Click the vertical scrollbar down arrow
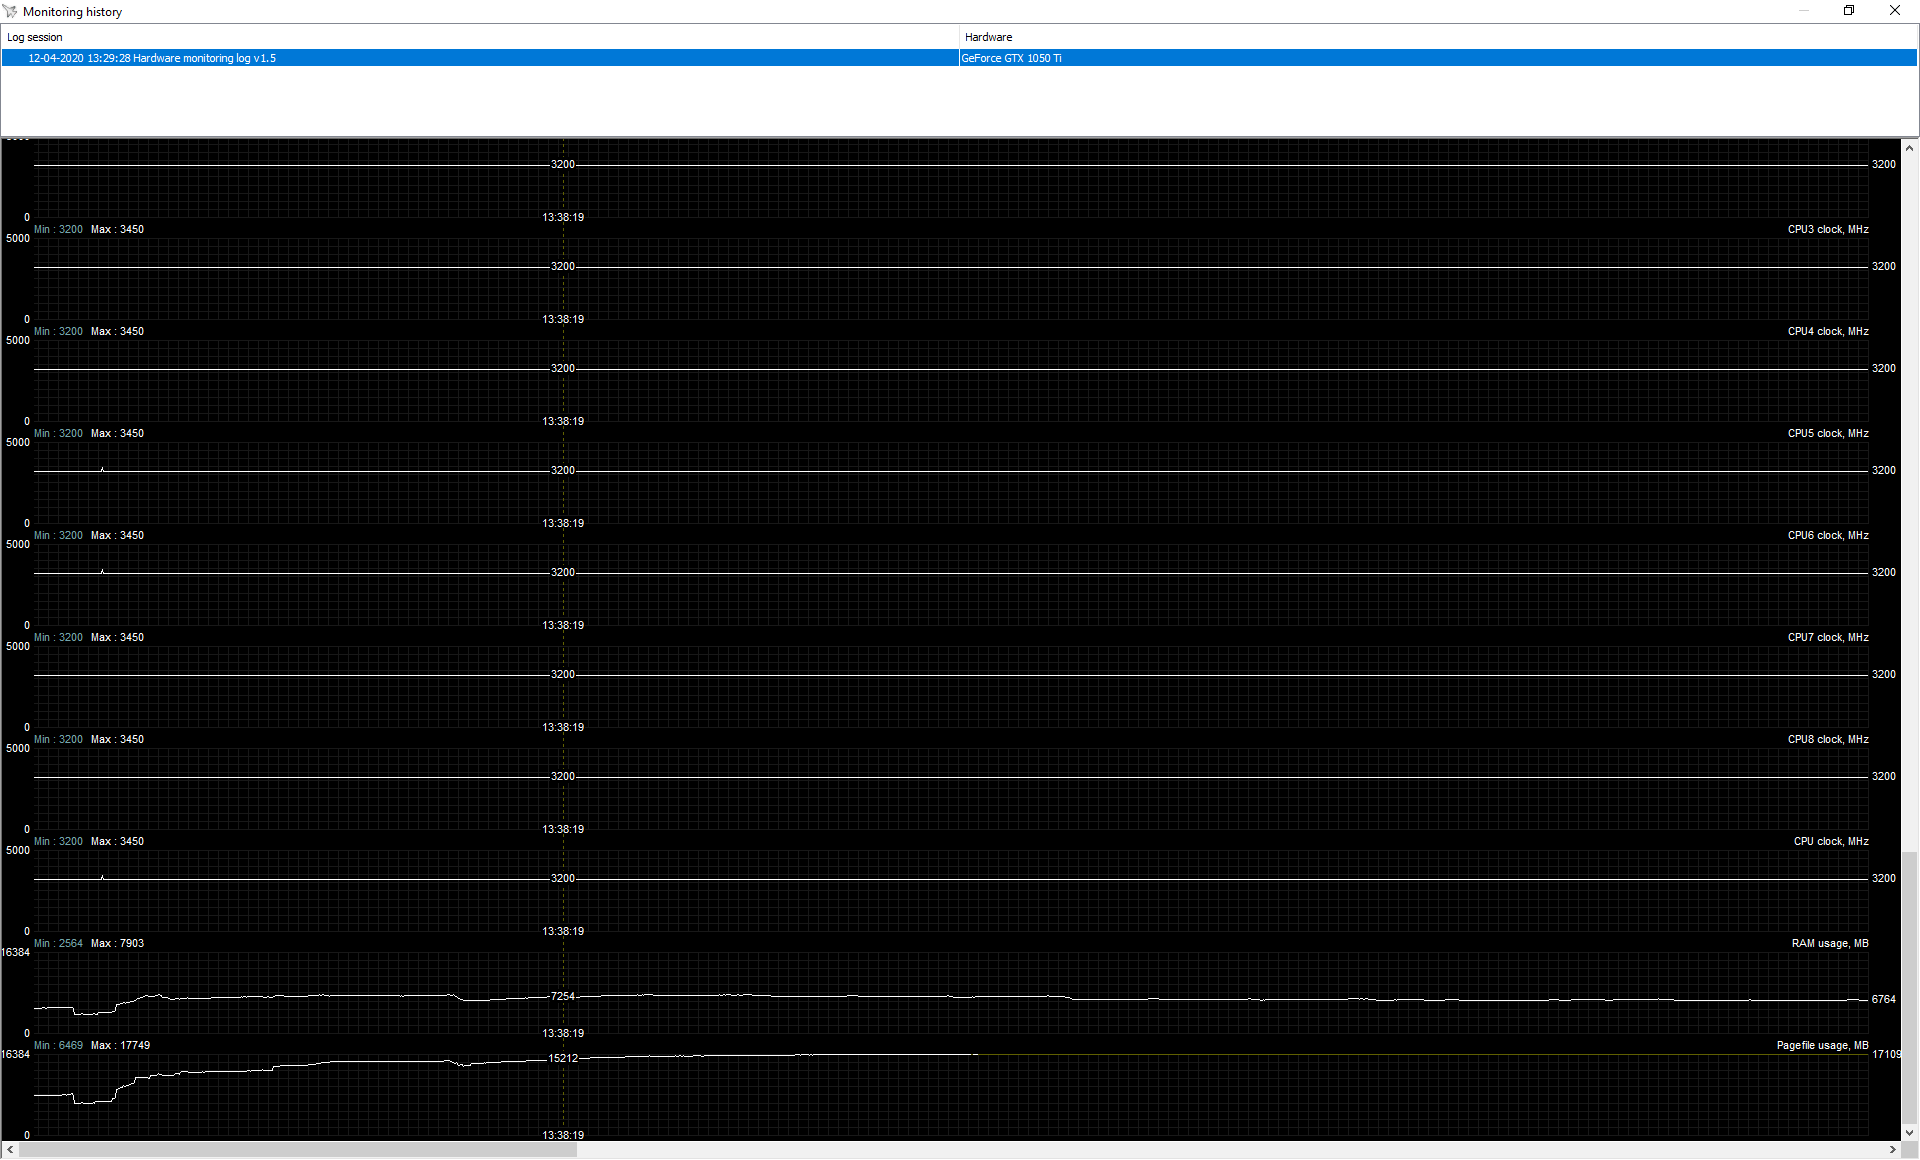Screen dimensions: 1920x1160 [1909, 1133]
